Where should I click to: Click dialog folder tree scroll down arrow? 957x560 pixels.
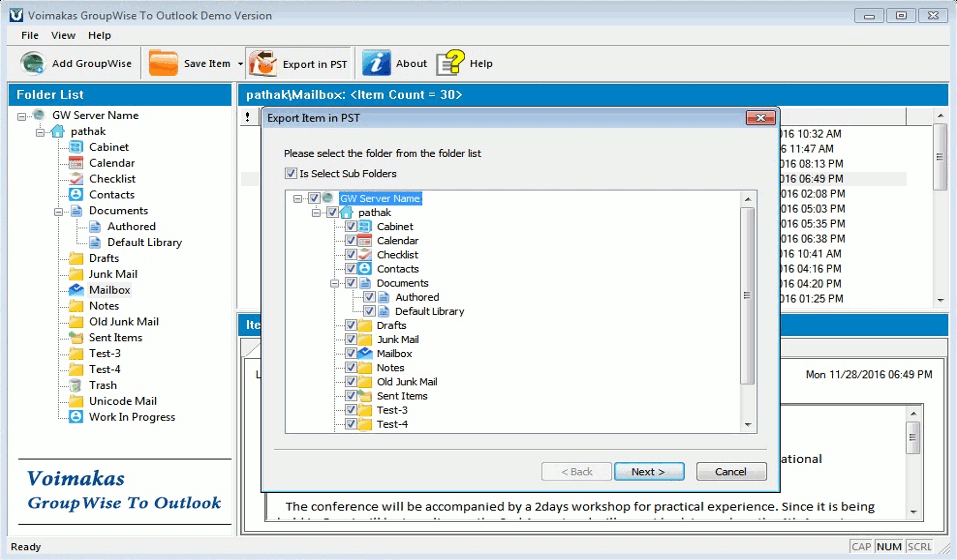coord(748,425)
